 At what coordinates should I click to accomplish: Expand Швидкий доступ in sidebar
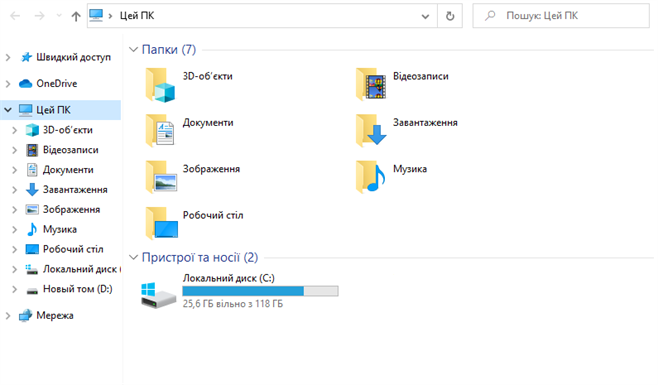pyautogui.click(x=8, y=57)
